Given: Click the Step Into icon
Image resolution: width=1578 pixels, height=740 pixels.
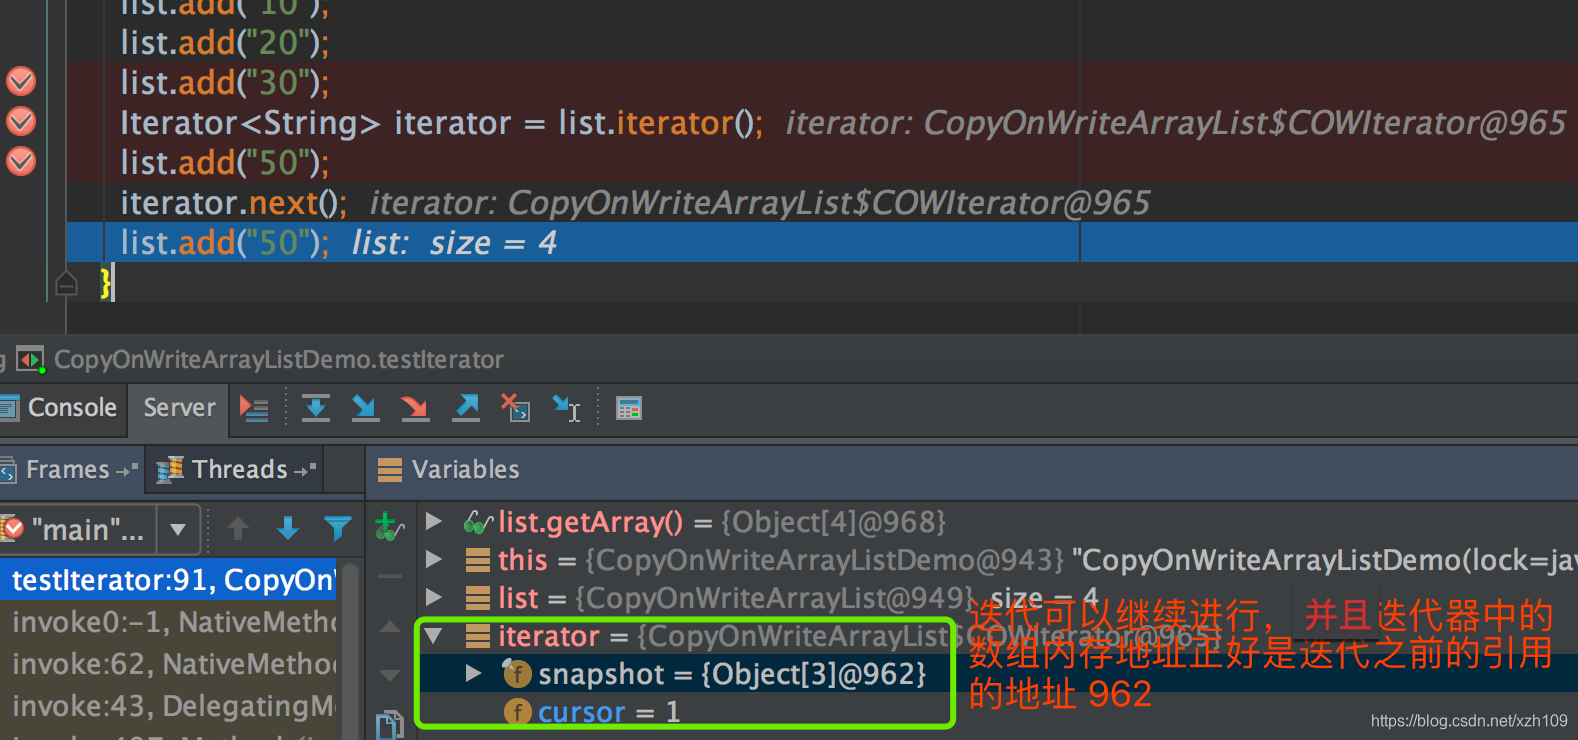Looking at the screenshot, I should [365, 408].
